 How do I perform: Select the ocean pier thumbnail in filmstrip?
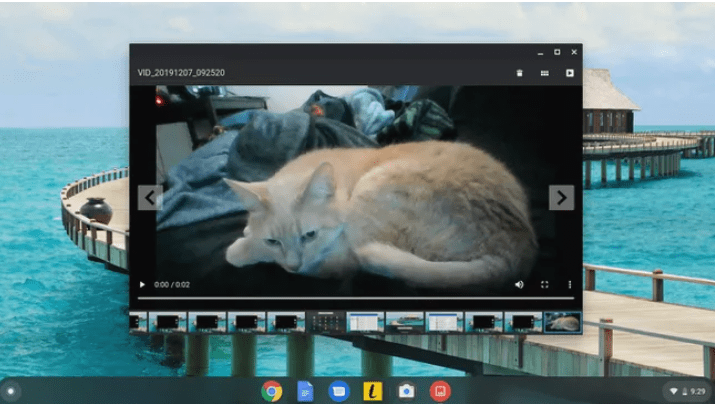tap(404, 323)
